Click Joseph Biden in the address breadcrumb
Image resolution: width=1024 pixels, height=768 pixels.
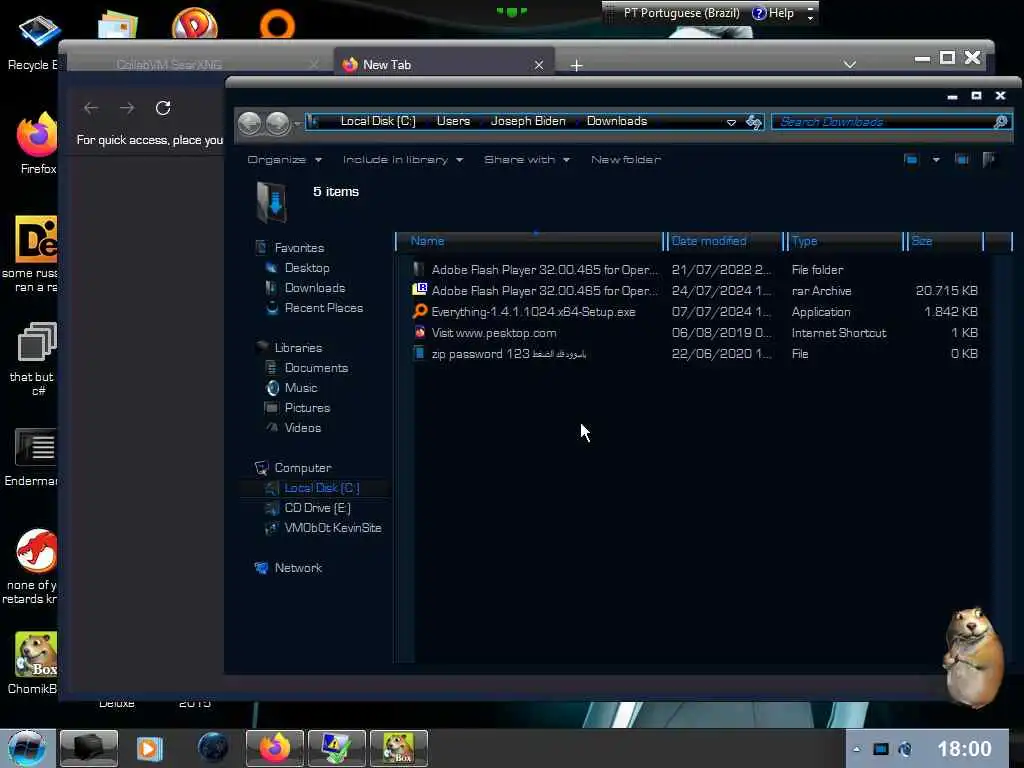(x=528, y=121)
